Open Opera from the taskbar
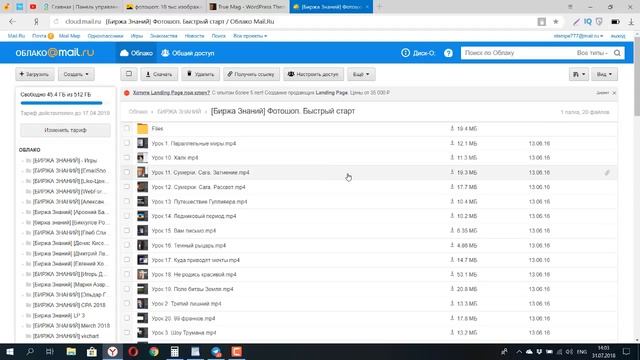640x360 pixels. (133, 351)
